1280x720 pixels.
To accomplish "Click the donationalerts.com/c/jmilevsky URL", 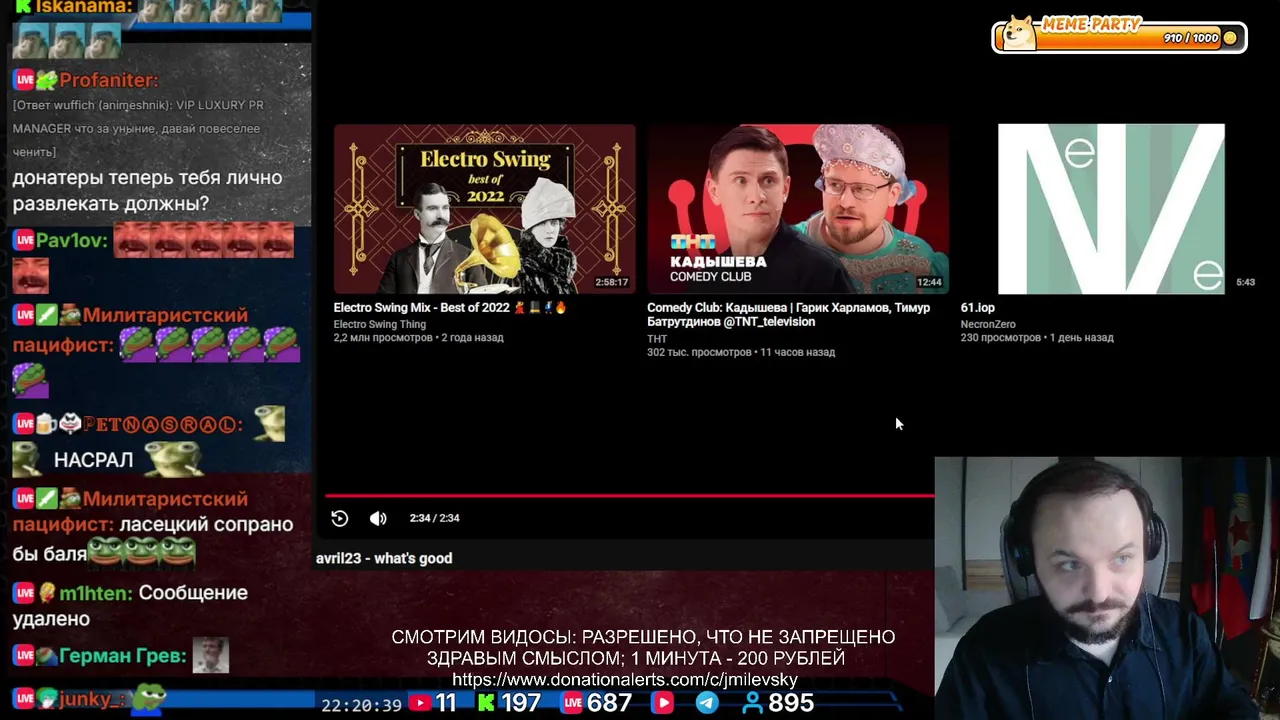I will point(625,680).
